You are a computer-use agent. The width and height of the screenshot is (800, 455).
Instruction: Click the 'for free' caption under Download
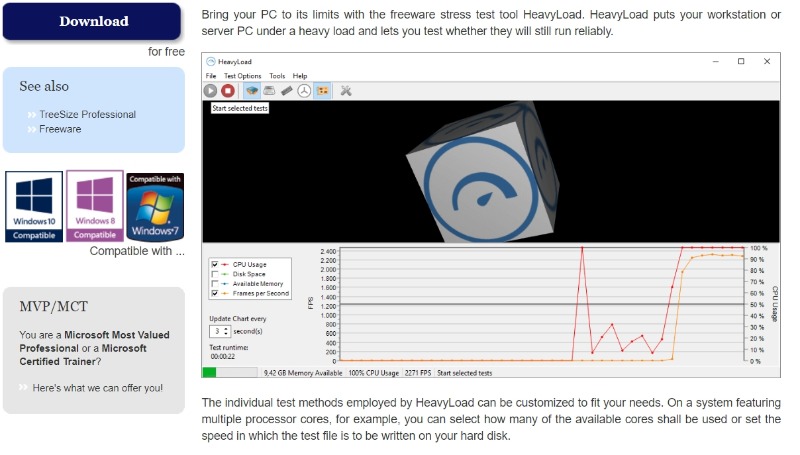[x=166, y=52]
